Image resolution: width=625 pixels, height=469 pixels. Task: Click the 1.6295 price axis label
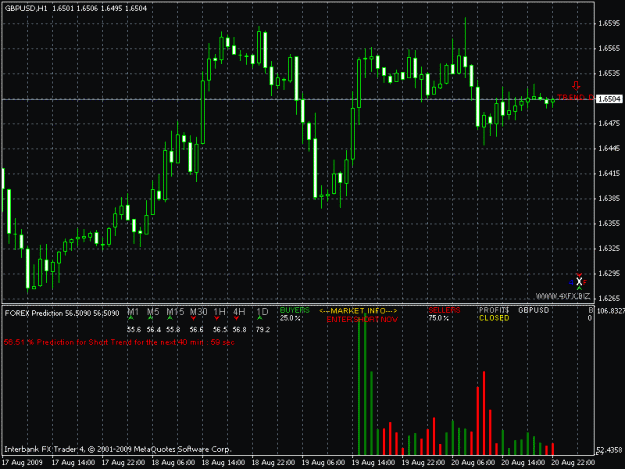[x=609, y=274]
